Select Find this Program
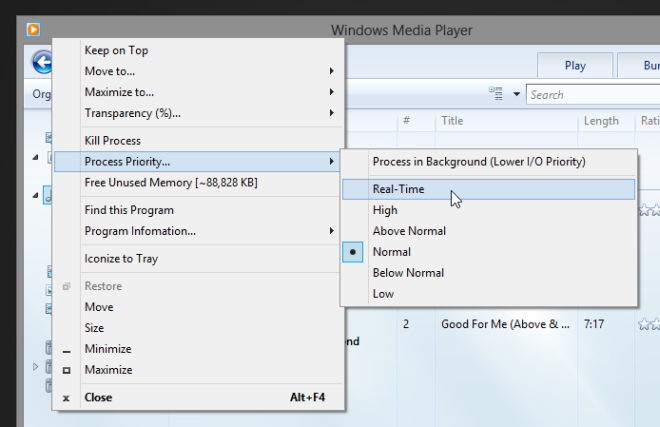The height and width of the screenshot is (427, 660). point(198,210)
